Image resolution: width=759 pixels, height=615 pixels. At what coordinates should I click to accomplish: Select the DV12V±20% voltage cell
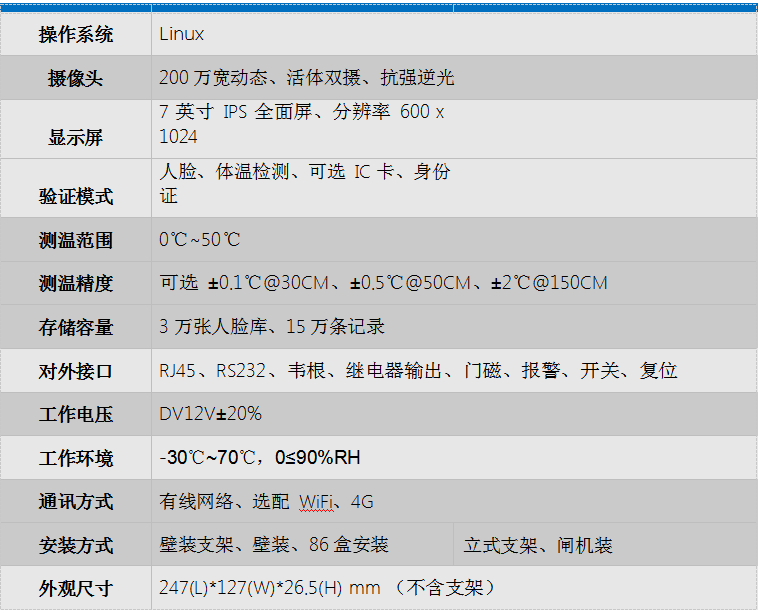(210, 414)
